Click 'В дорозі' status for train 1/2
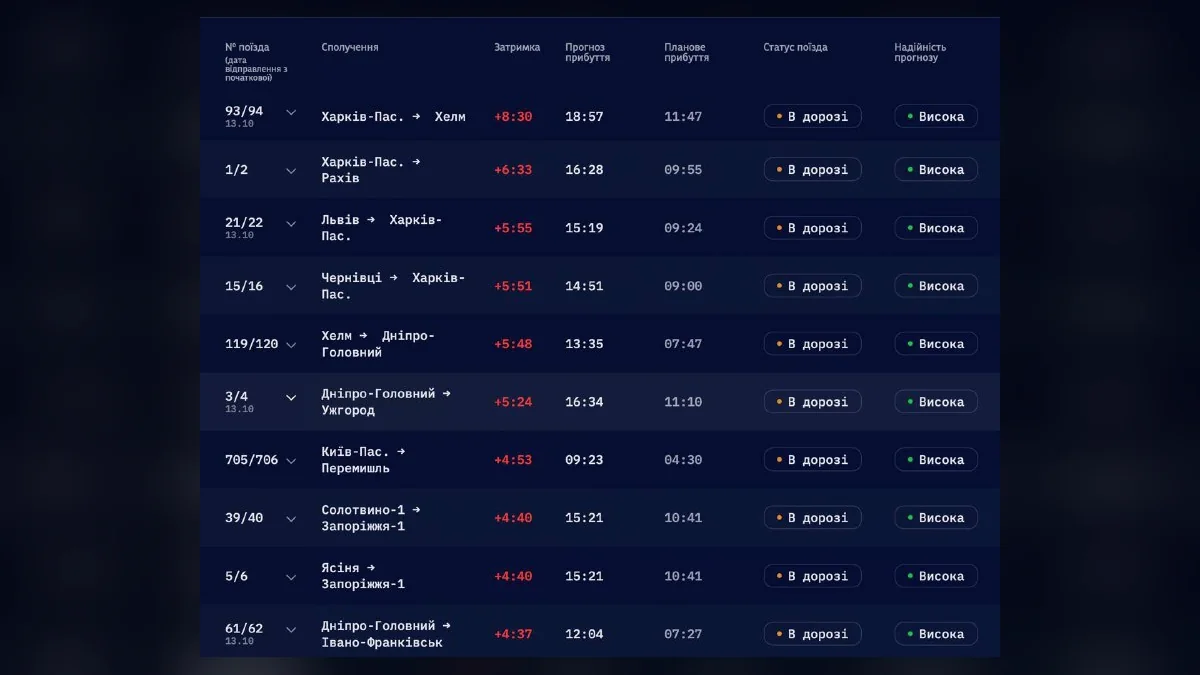 812,170
